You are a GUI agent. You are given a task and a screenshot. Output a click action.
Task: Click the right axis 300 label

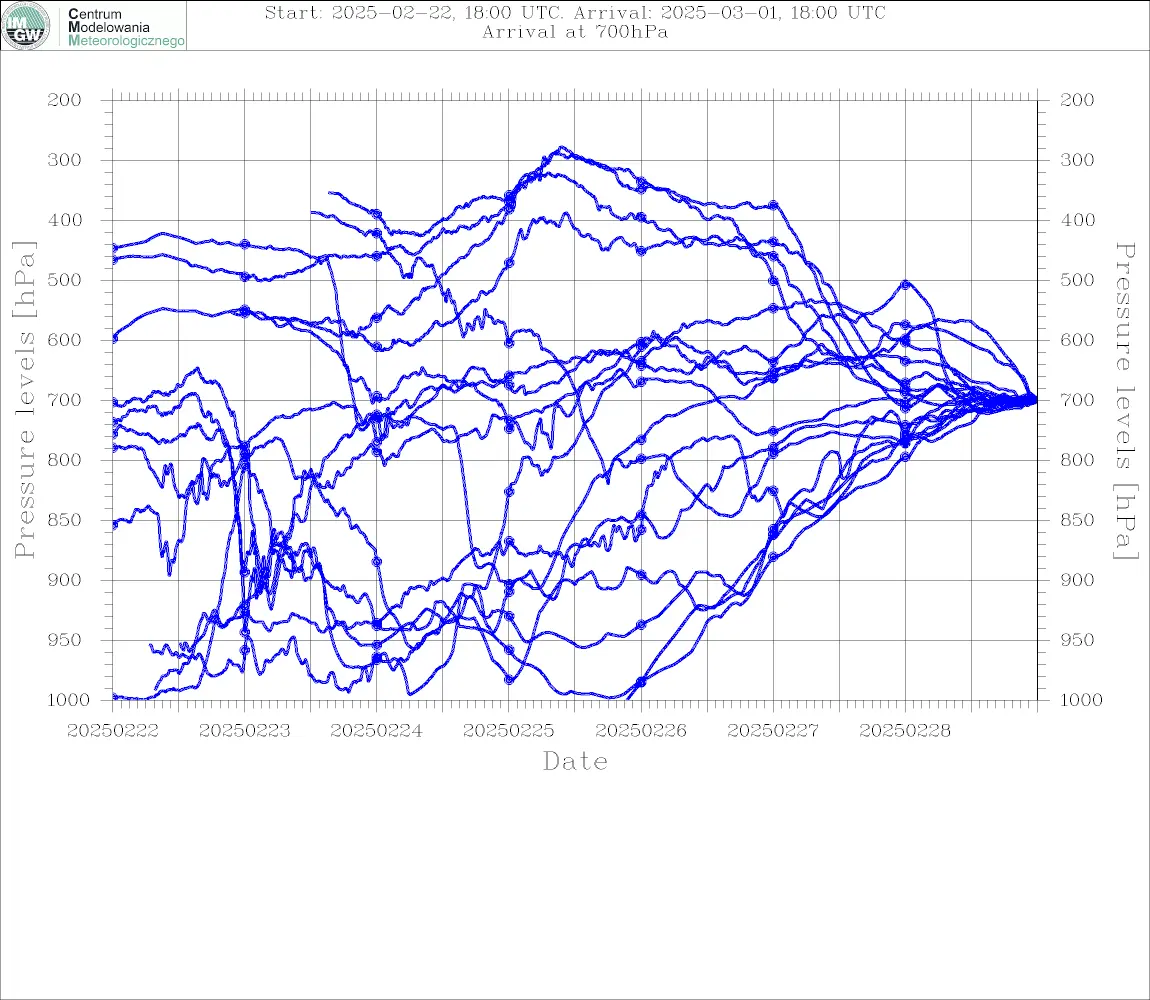tap(1077, 160)
